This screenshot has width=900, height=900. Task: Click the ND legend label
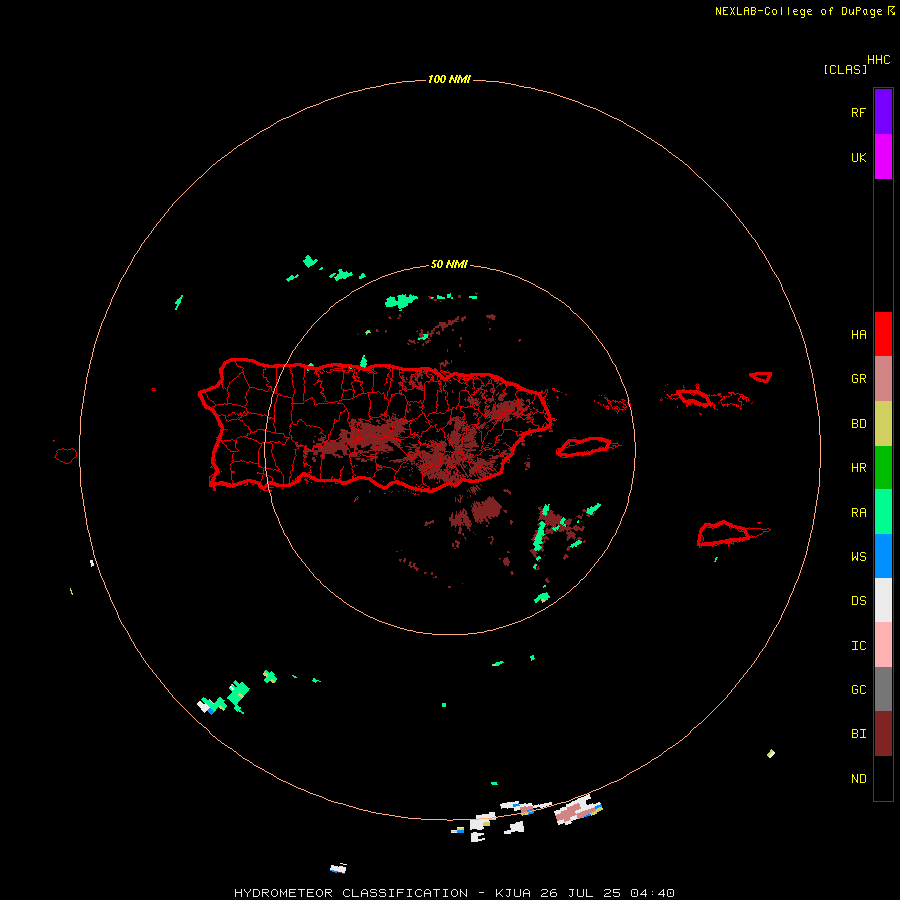click(858, 779)
